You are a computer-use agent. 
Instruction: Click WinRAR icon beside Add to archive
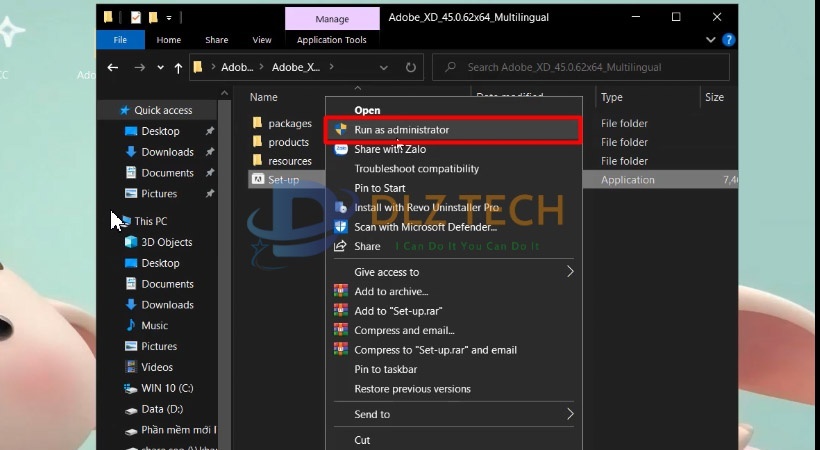point(341,291)
